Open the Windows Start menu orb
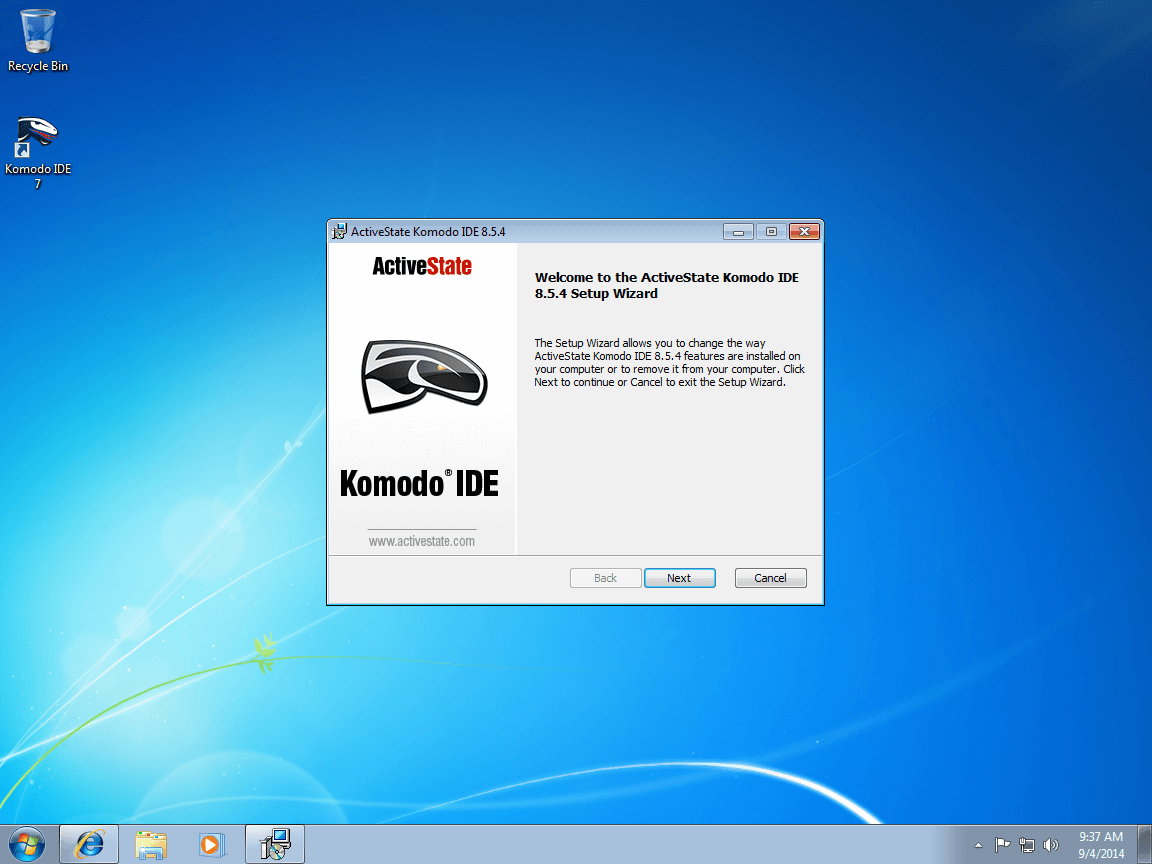The height and width of the screenshot is (864, 1152). (27, 845)
